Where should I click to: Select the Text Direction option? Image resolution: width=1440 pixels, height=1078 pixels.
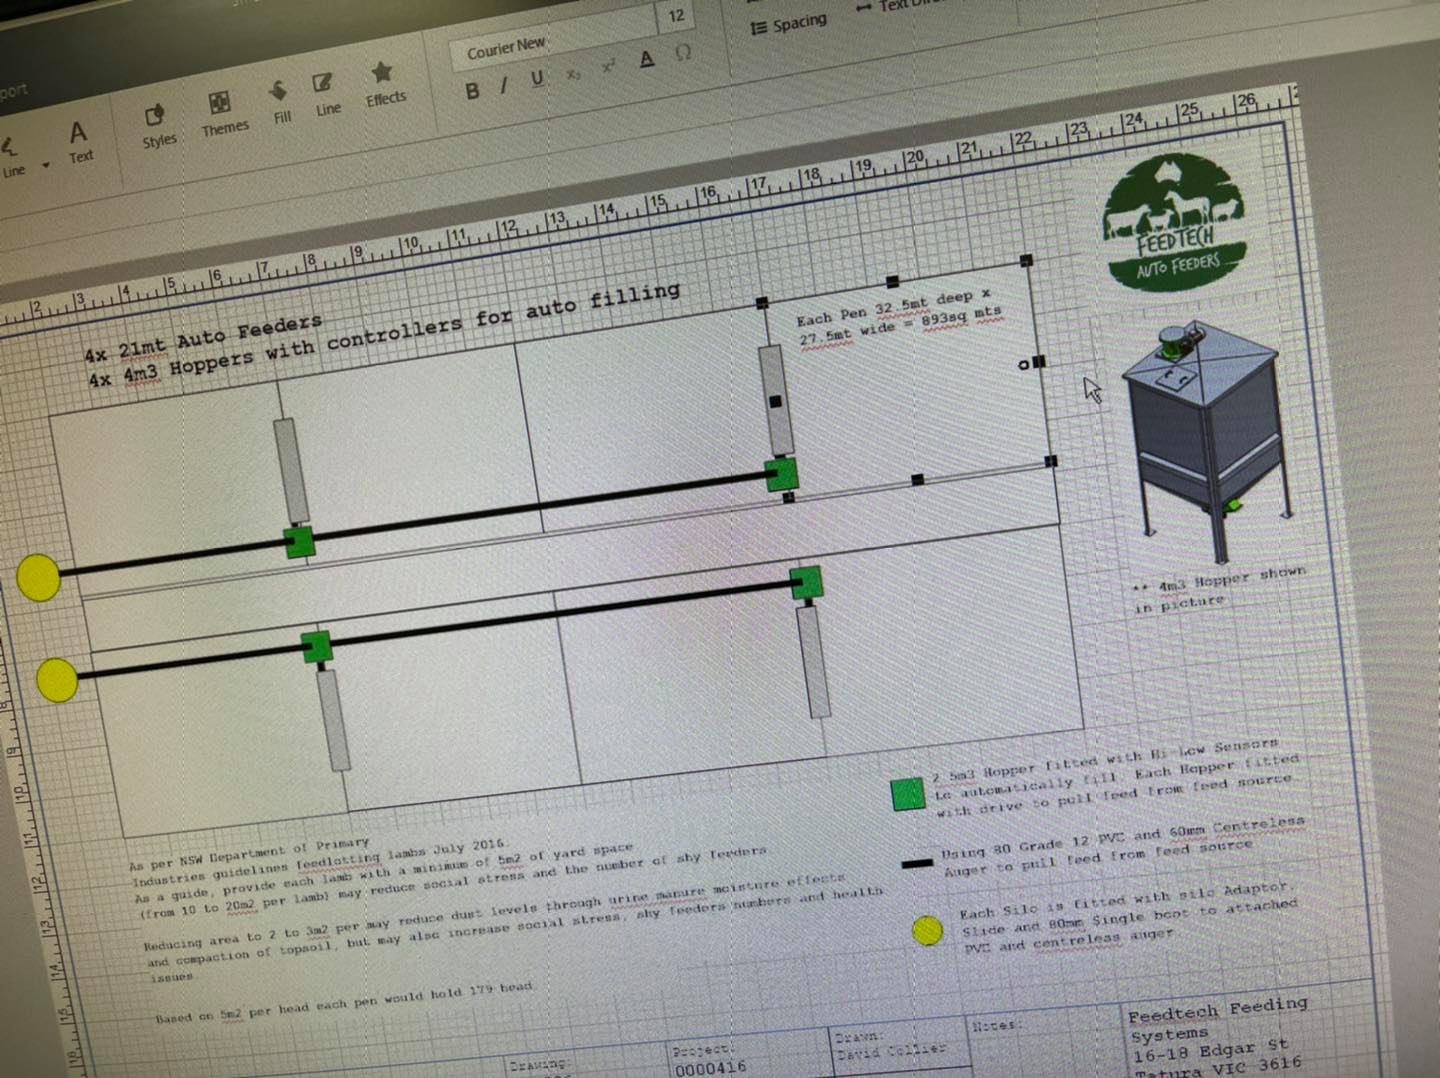click(895, 8)
